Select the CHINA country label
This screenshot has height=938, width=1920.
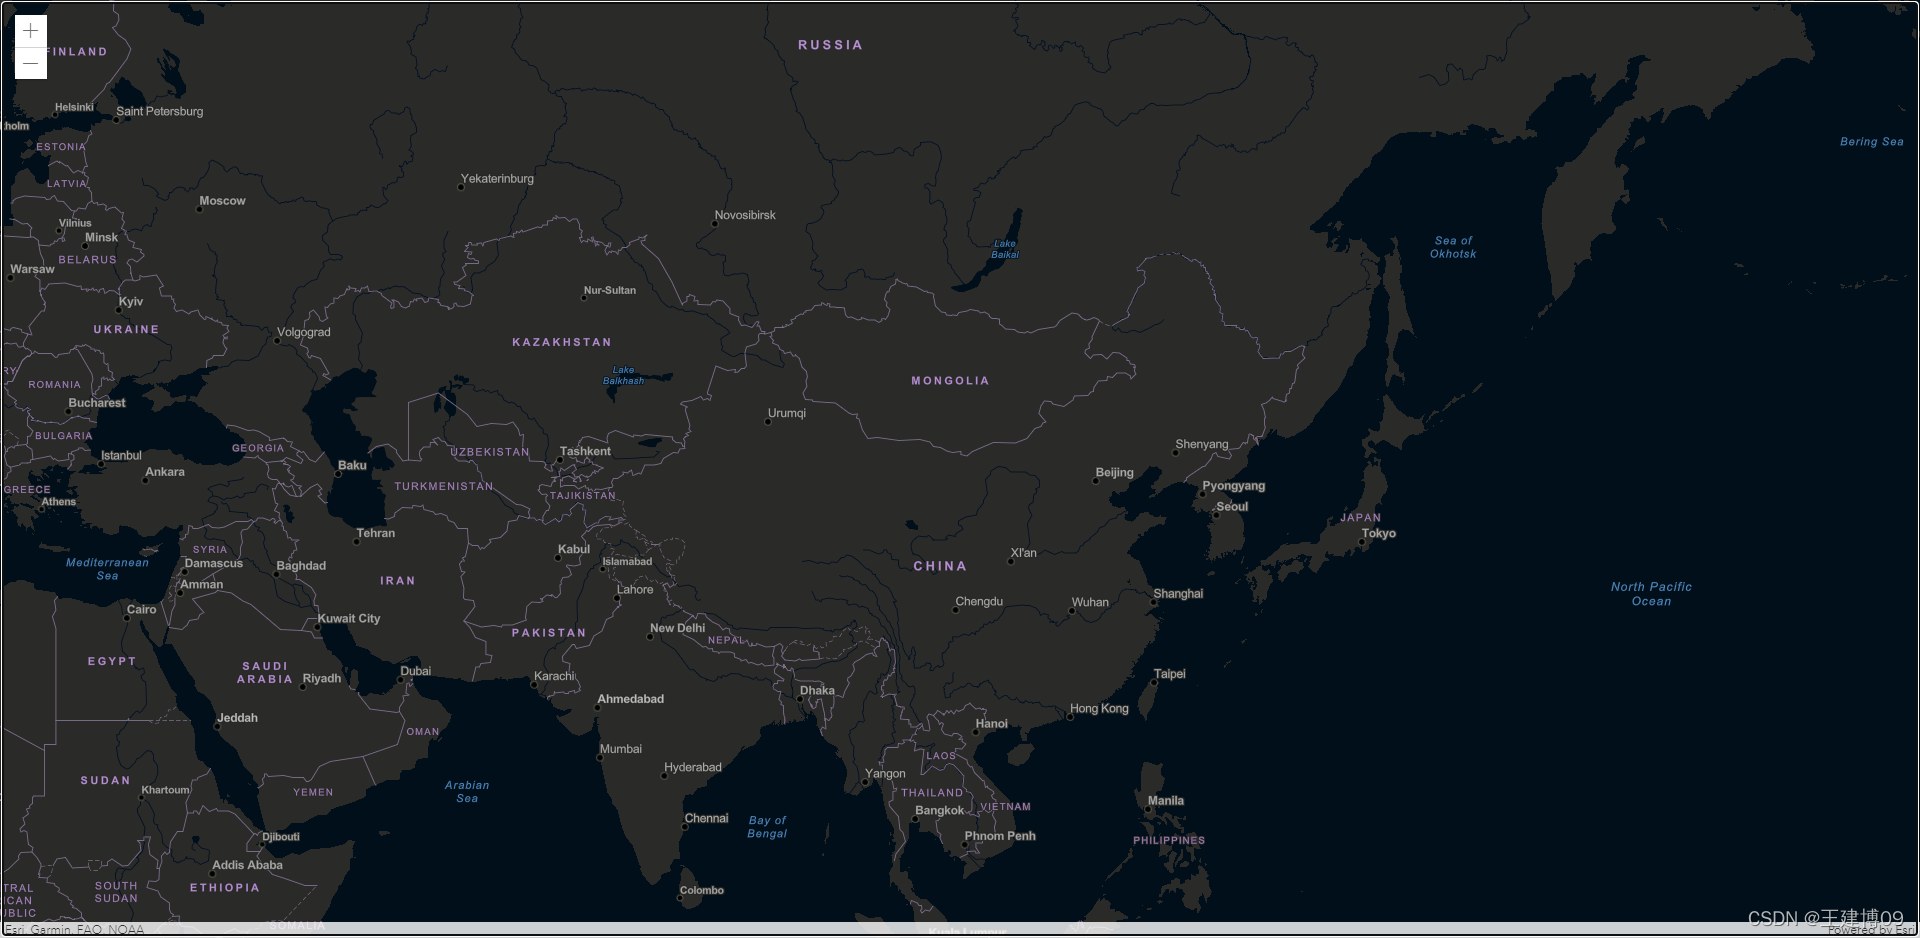click(940, 566)
